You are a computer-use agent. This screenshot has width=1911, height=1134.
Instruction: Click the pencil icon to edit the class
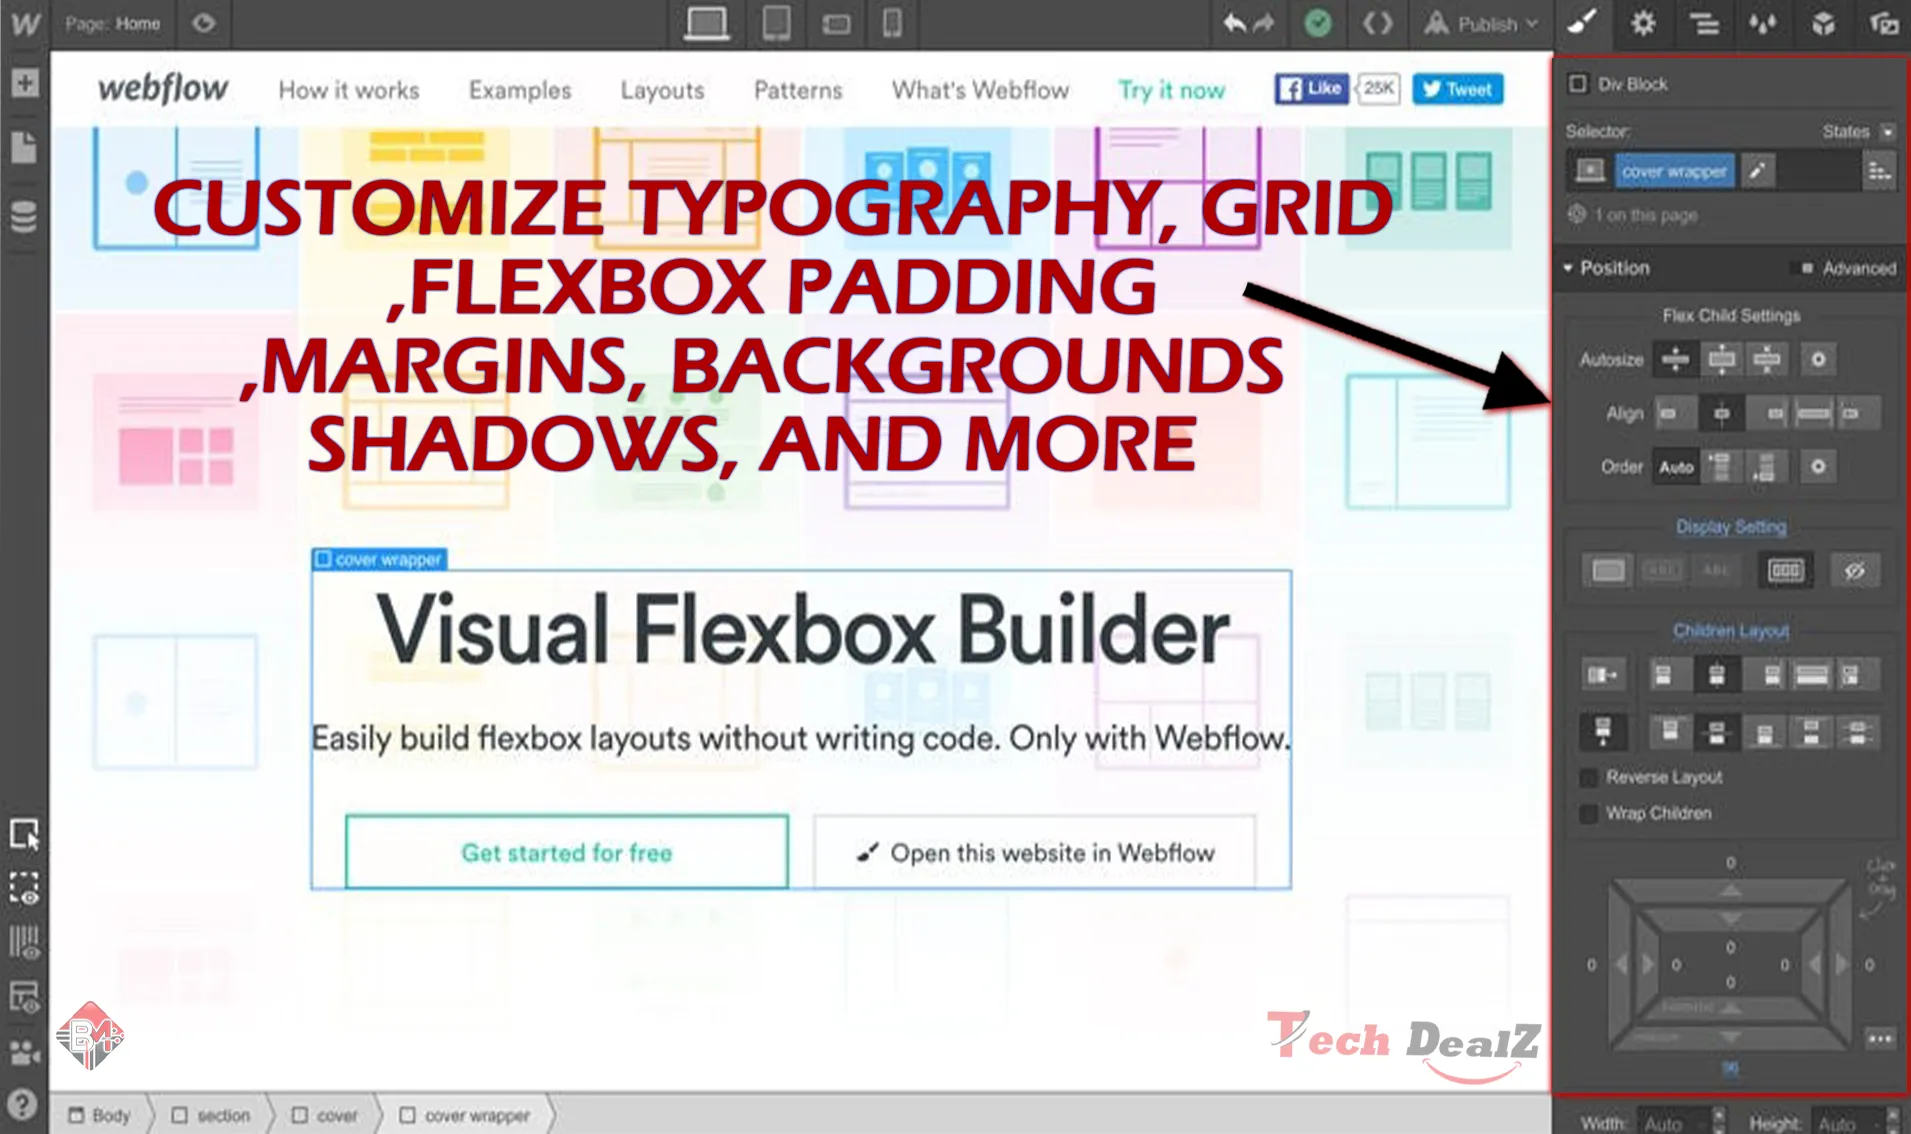click(x=1757, y=171)
